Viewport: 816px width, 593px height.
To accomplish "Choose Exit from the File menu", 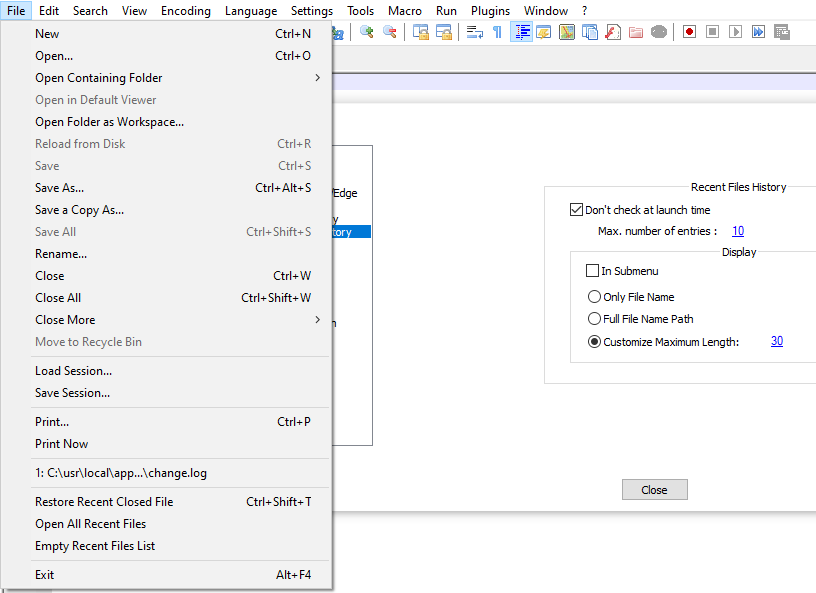I will (166, 575).
